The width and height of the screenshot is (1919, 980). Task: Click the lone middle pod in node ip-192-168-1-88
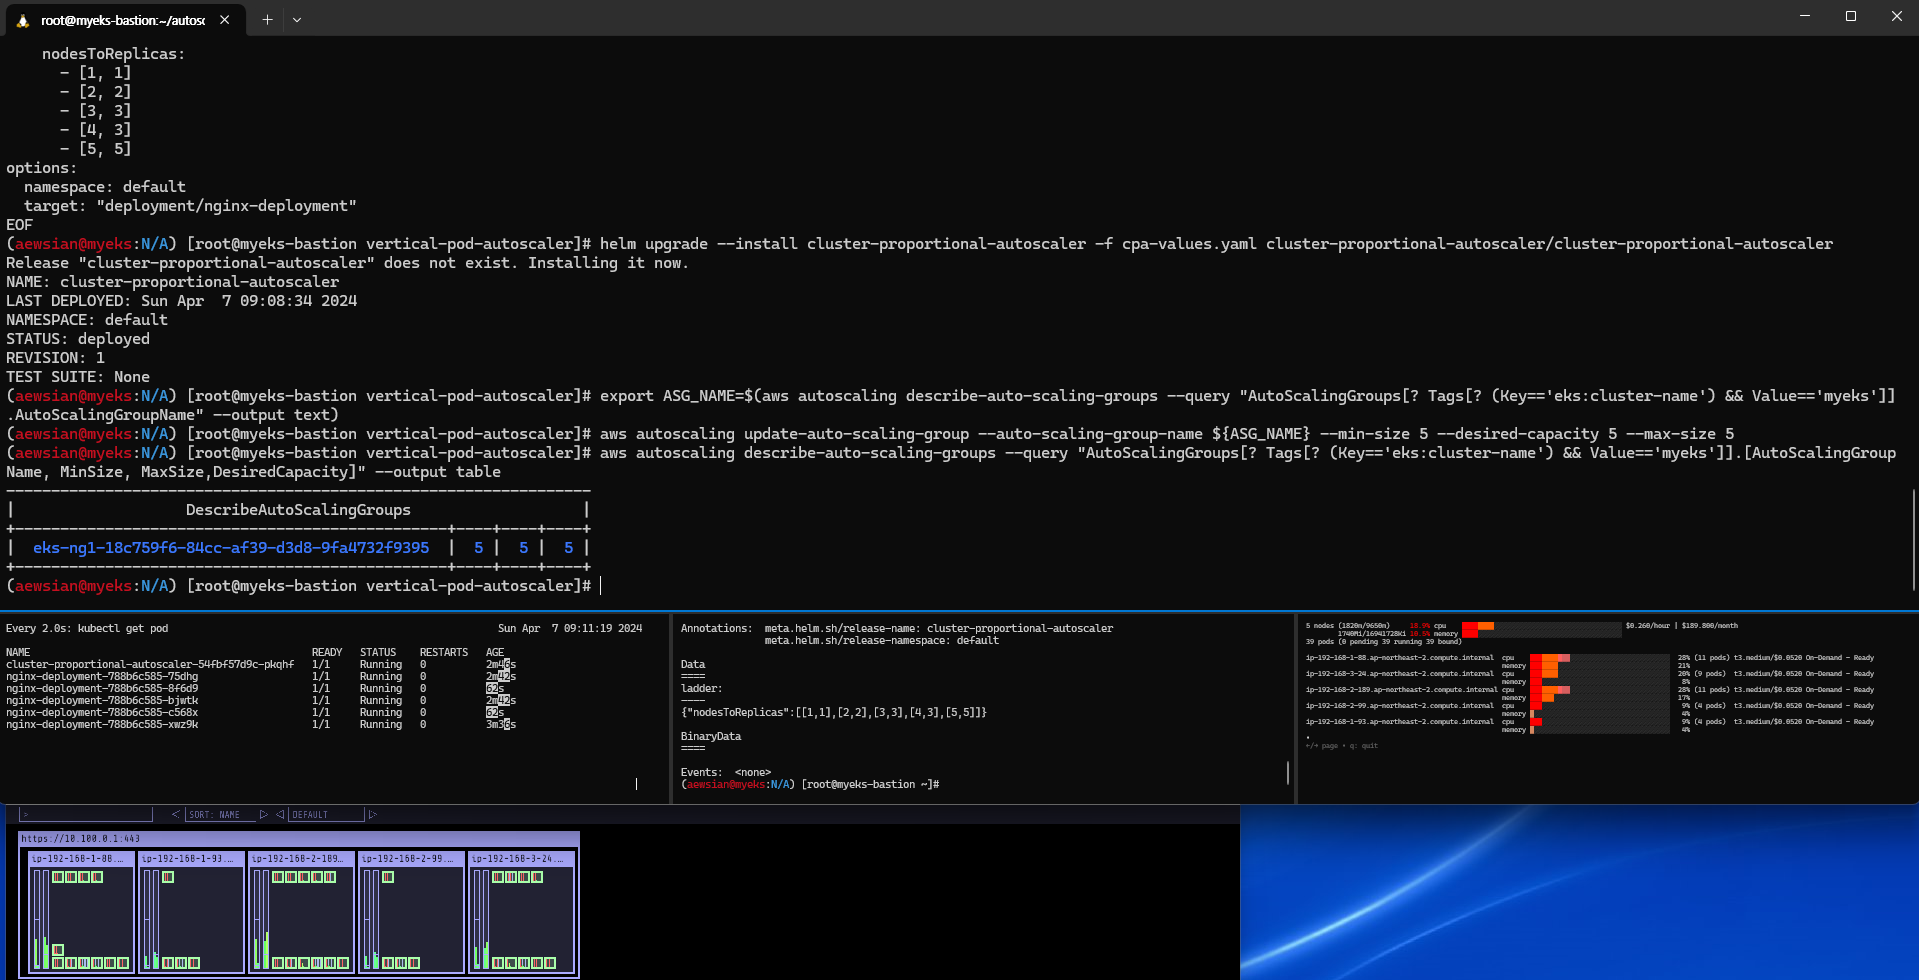[58, 950]
